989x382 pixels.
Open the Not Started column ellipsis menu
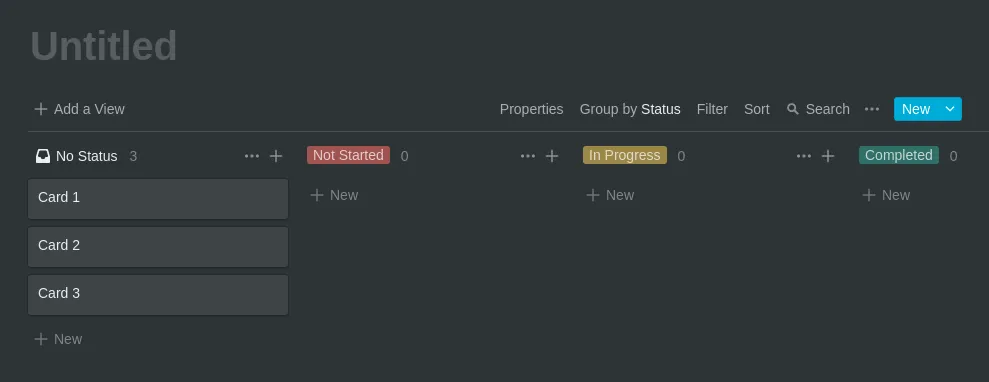pos(528,156)
